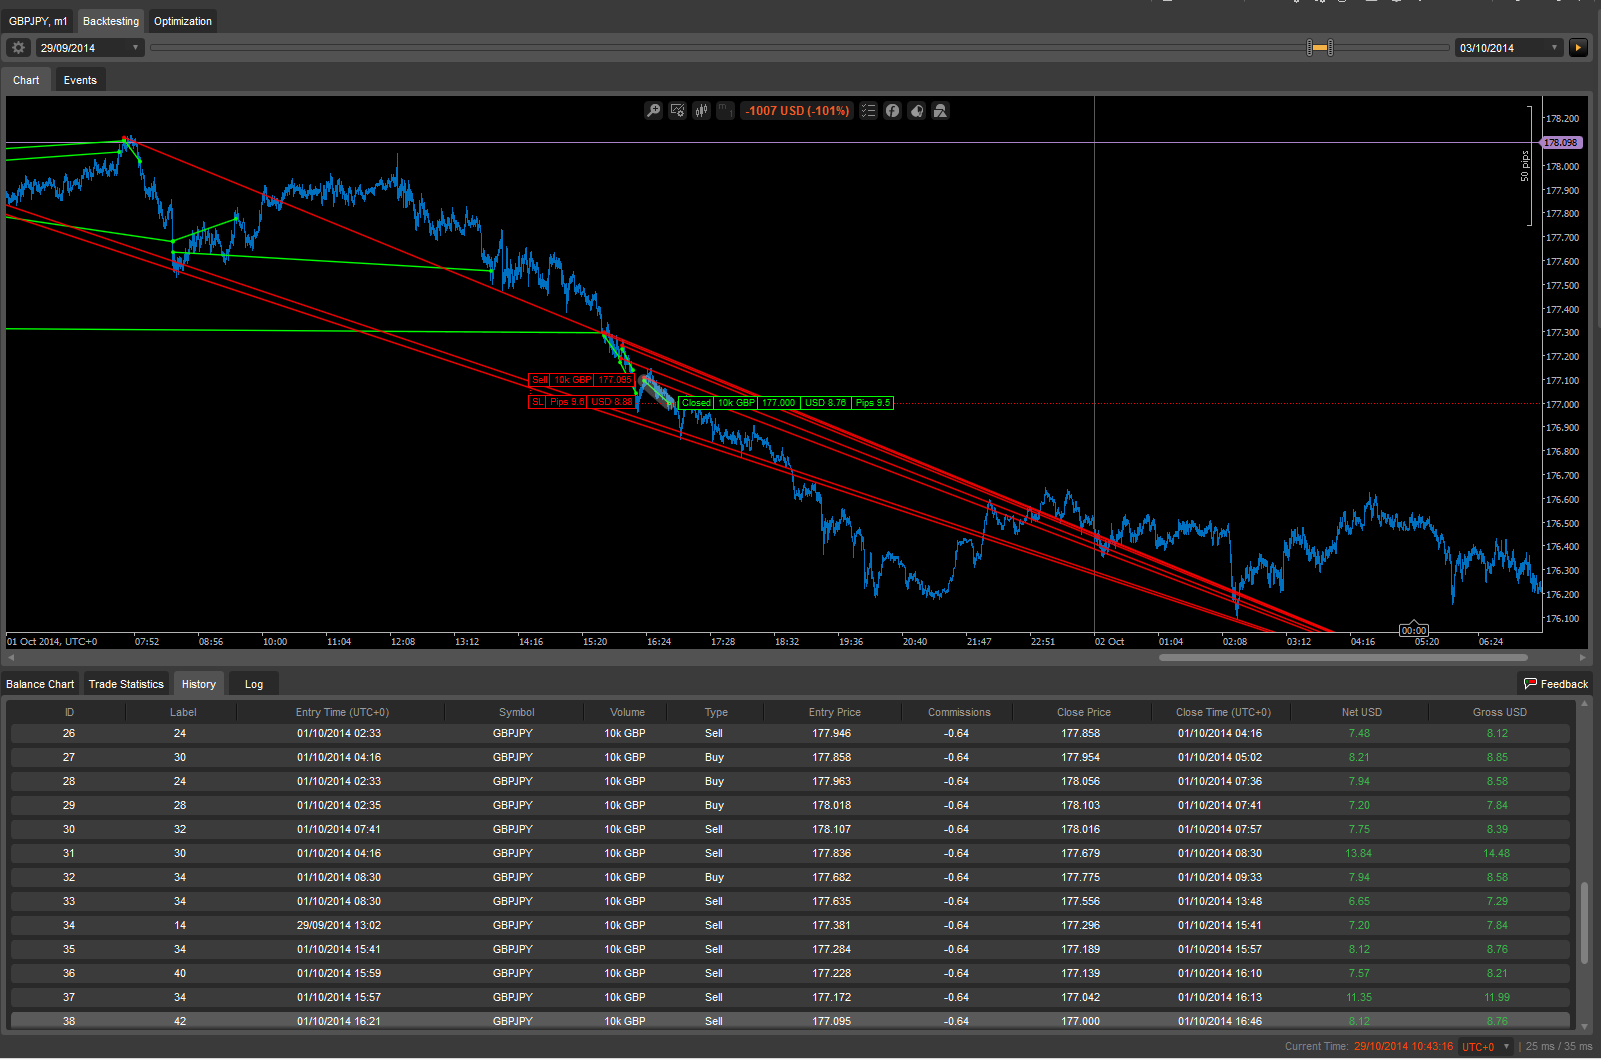The image size is (1601, 1060).
Task: Open backtesting settings gear icon
Action: [x=18, y=47]
